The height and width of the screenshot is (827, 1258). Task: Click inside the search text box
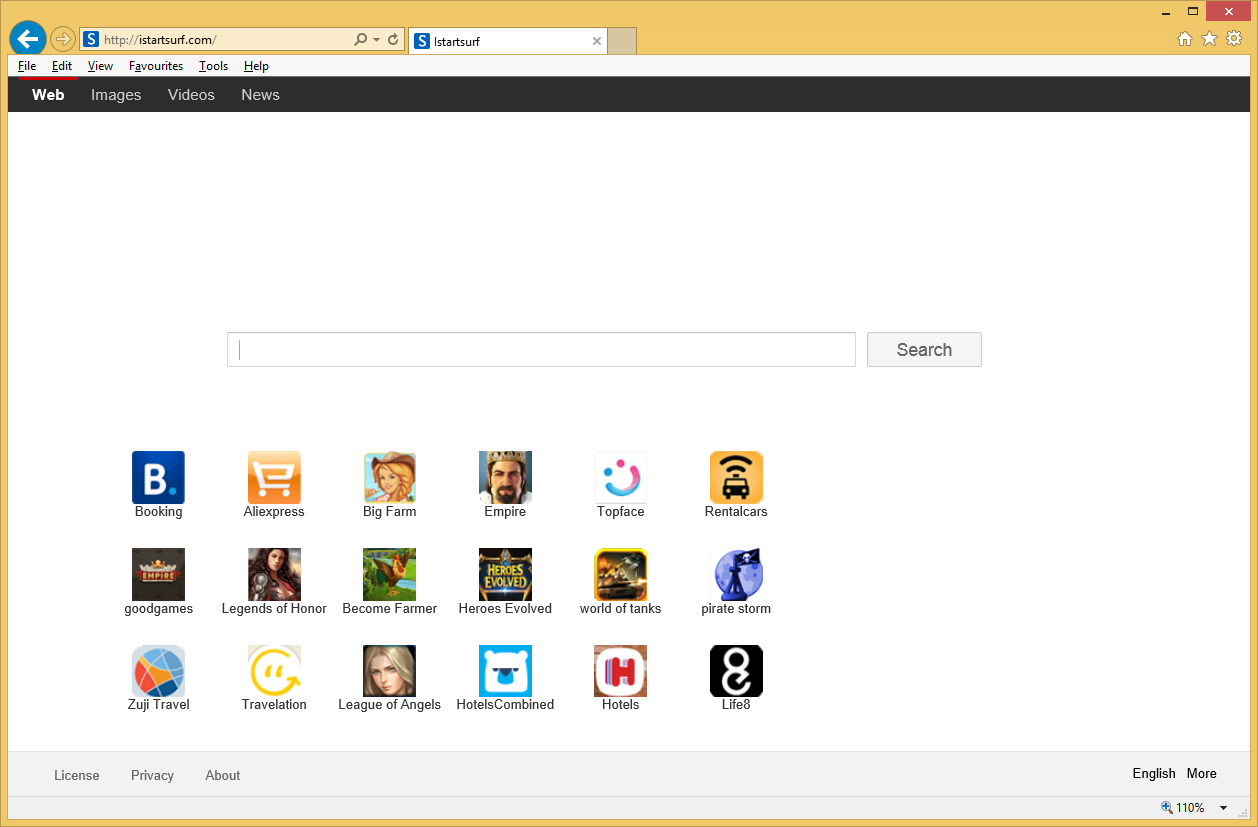pos(541,350)
